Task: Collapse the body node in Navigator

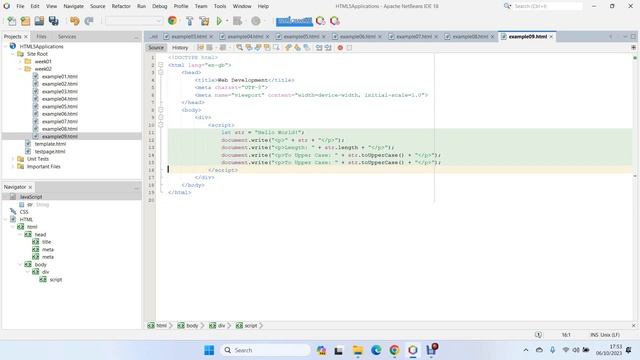Action: (20, 265)
